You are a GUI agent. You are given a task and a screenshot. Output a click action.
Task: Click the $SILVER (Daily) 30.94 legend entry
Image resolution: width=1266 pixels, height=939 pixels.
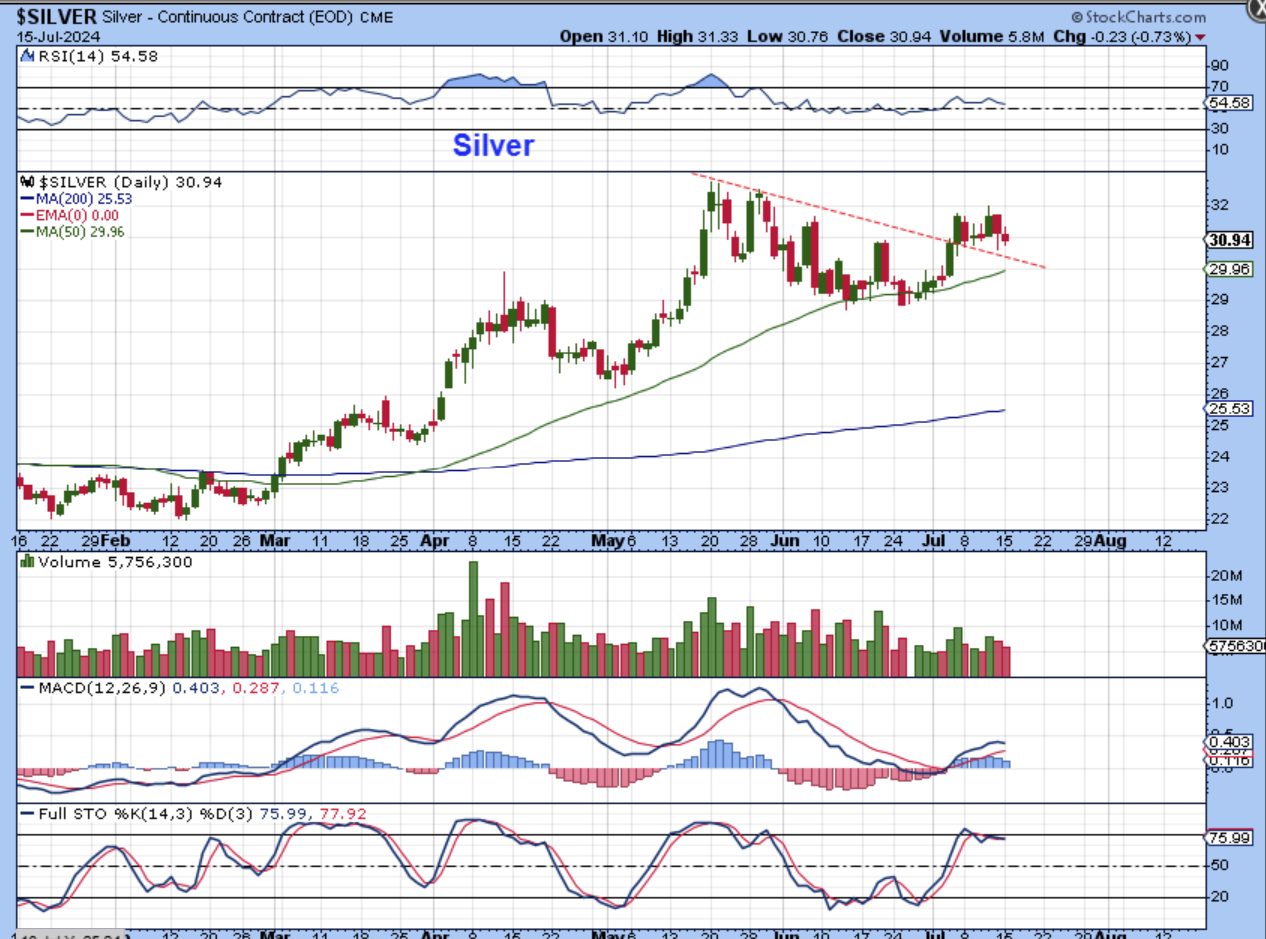pyautogui.click(x=130, y=182)
